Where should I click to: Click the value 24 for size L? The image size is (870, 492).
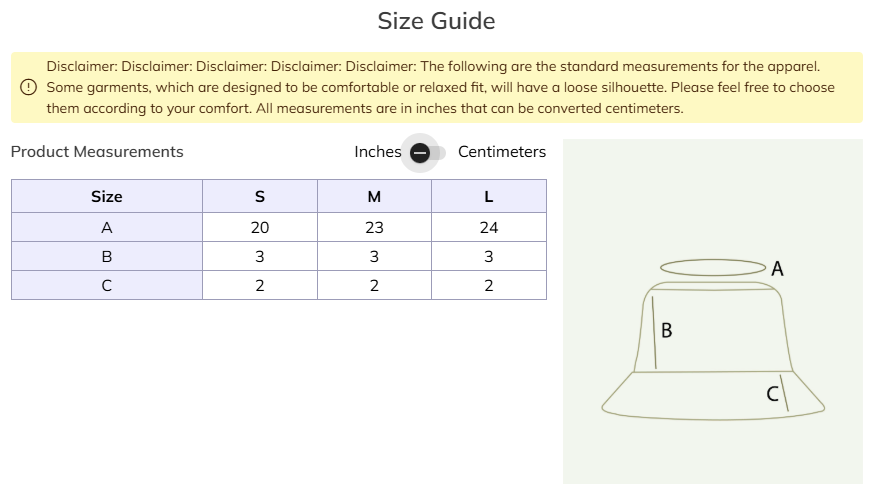[489, 227]
